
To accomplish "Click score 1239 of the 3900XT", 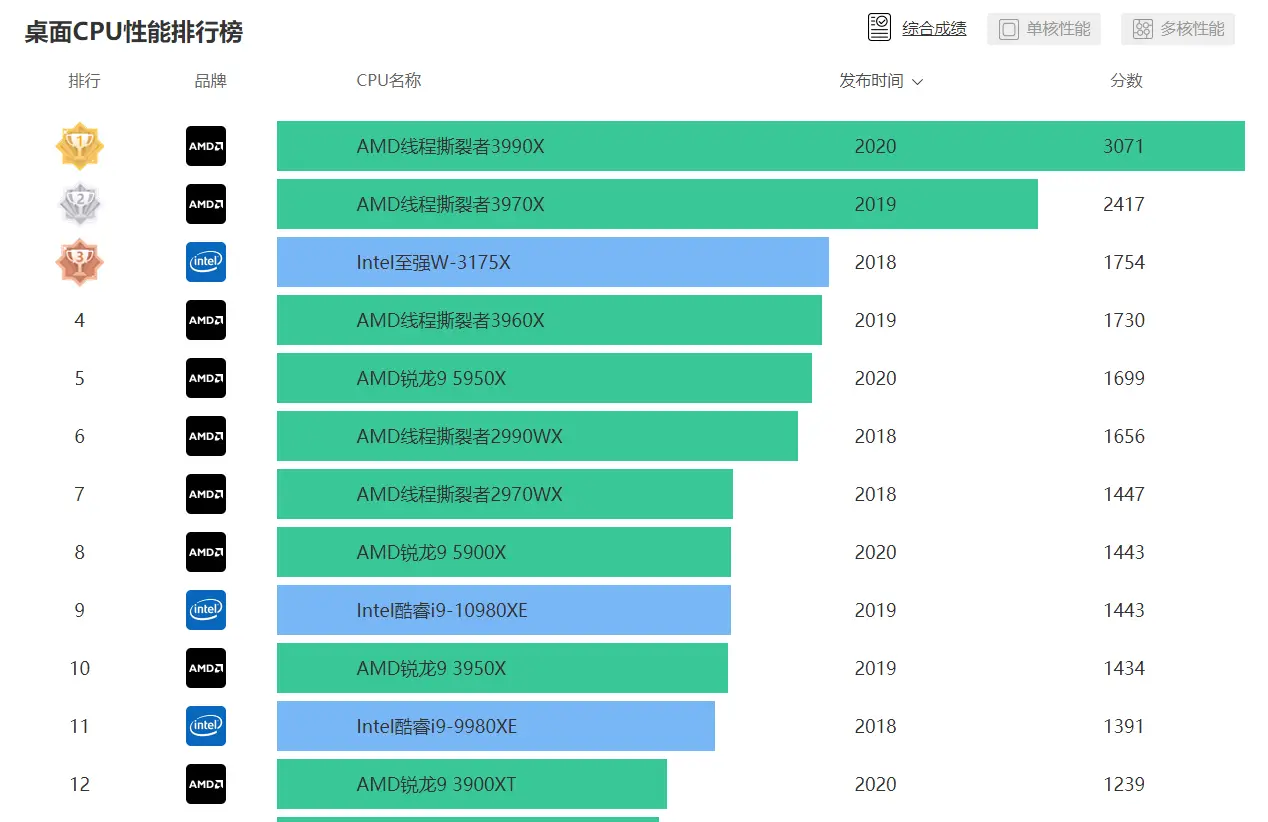I will point(1124,784).
